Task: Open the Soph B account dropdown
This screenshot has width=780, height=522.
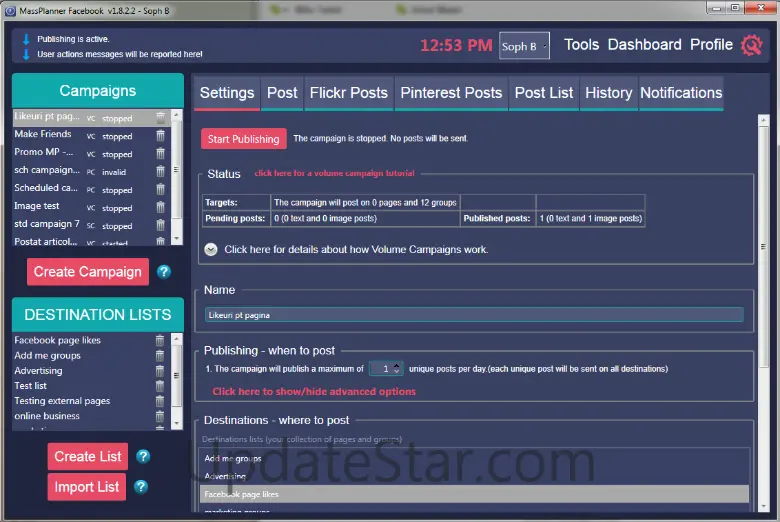Action: [x=524, y=46]
